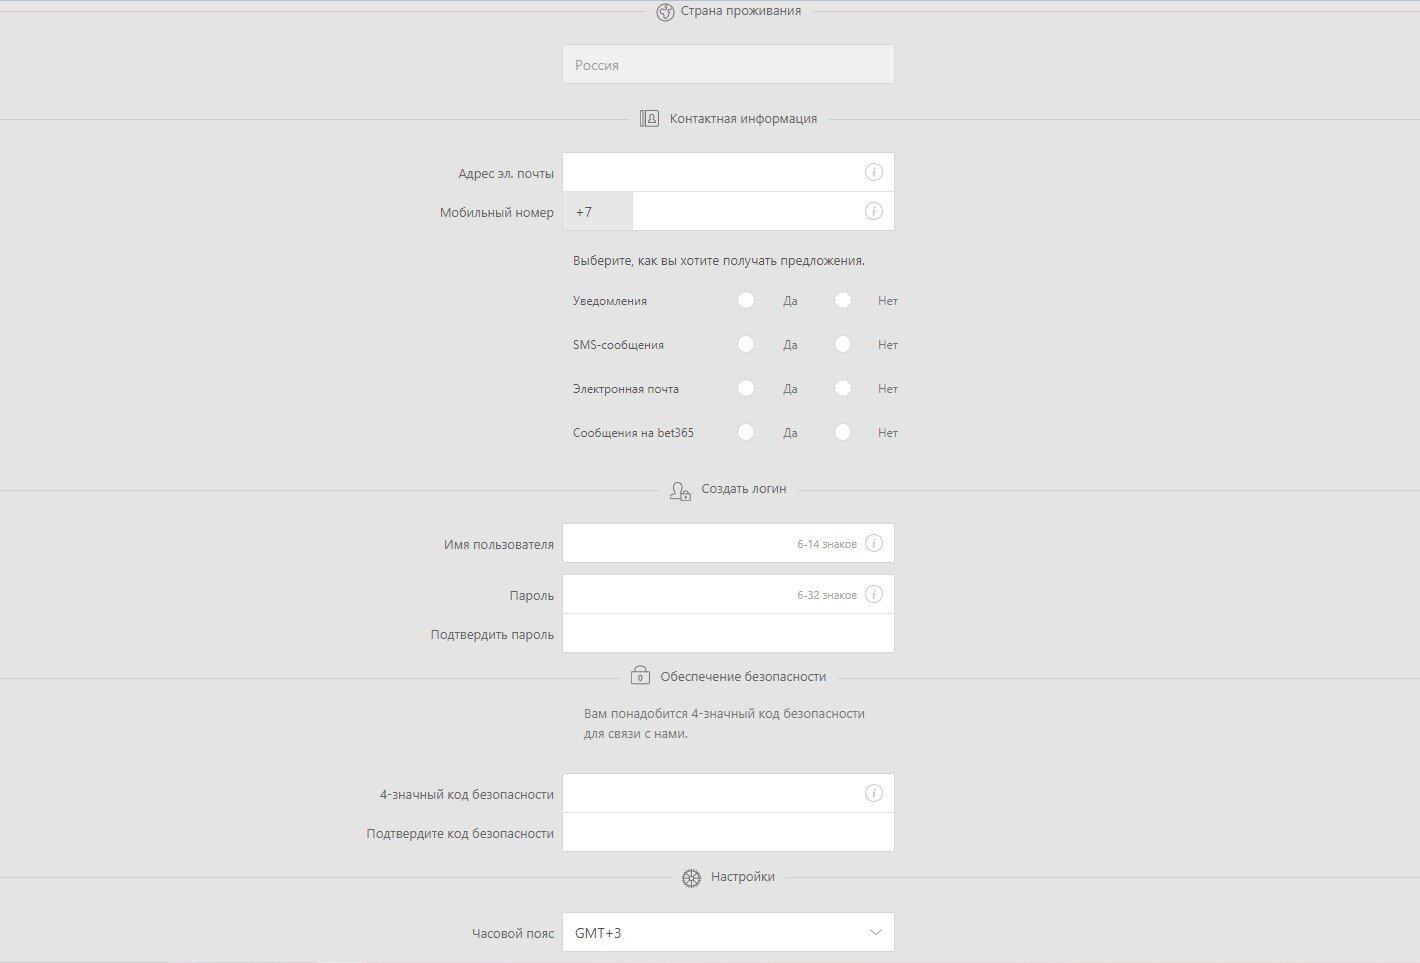The width and height of the screenshot is (1420, 963).
Task: Click the +7 phone country code prefix
Action: pos(597,211)
